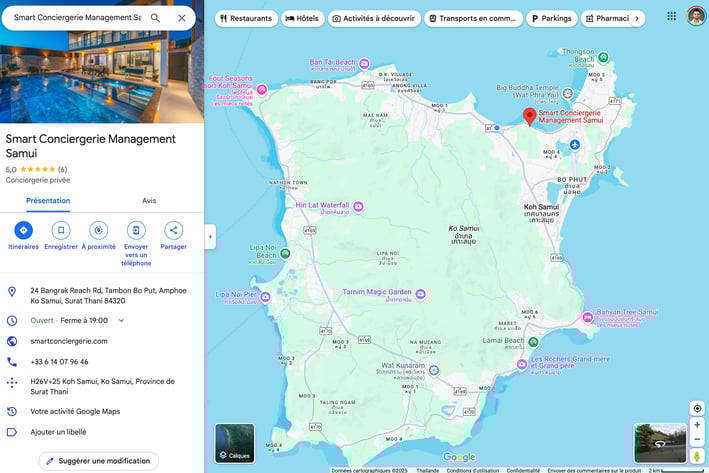Open Votre activité Google Maps
The height and width of the screenshot is (473, 709).
pos(75,411)
